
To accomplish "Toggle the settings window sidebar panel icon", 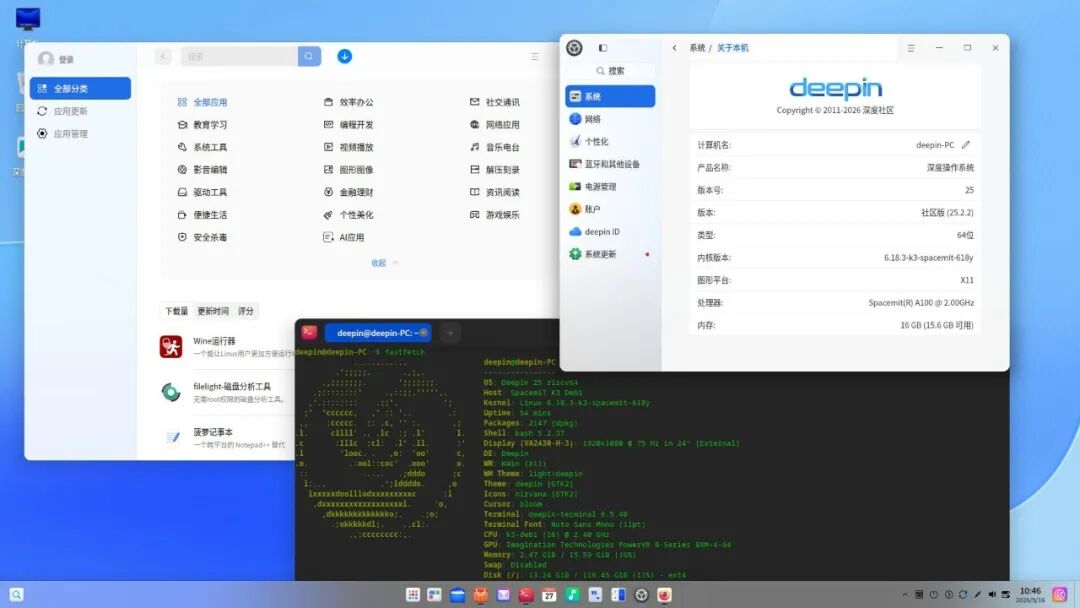I will [603, 48].
